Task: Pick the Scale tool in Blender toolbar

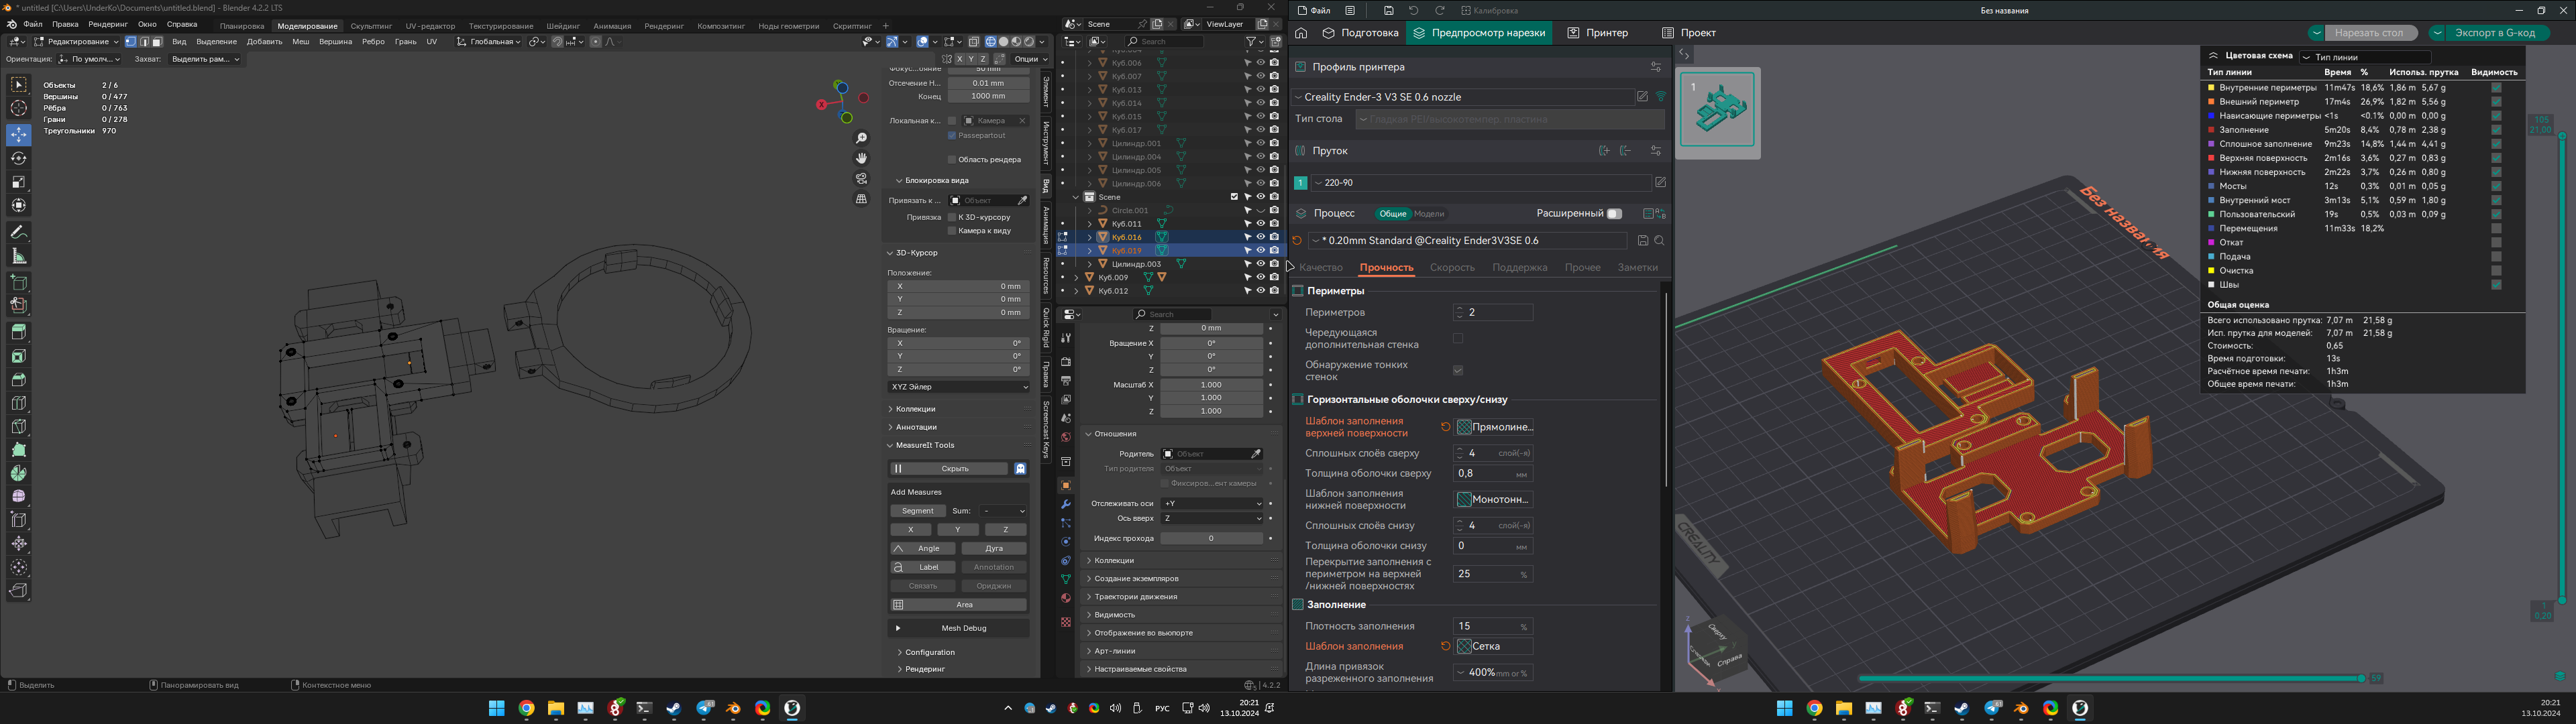Action: (19, 182)
